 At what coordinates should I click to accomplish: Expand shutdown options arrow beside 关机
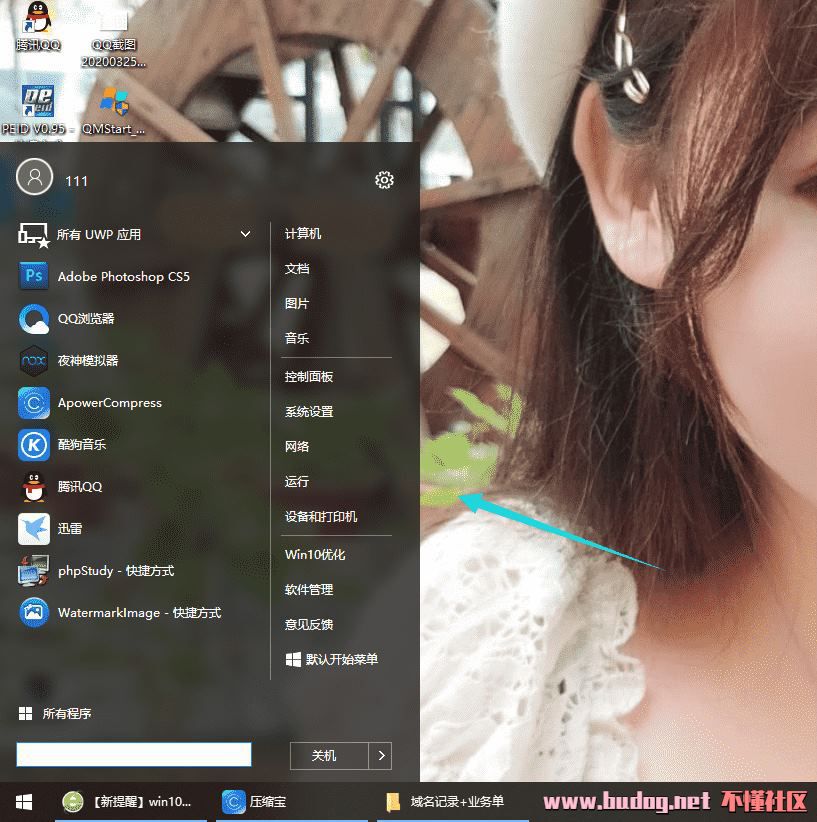click(x=380, y=756)
